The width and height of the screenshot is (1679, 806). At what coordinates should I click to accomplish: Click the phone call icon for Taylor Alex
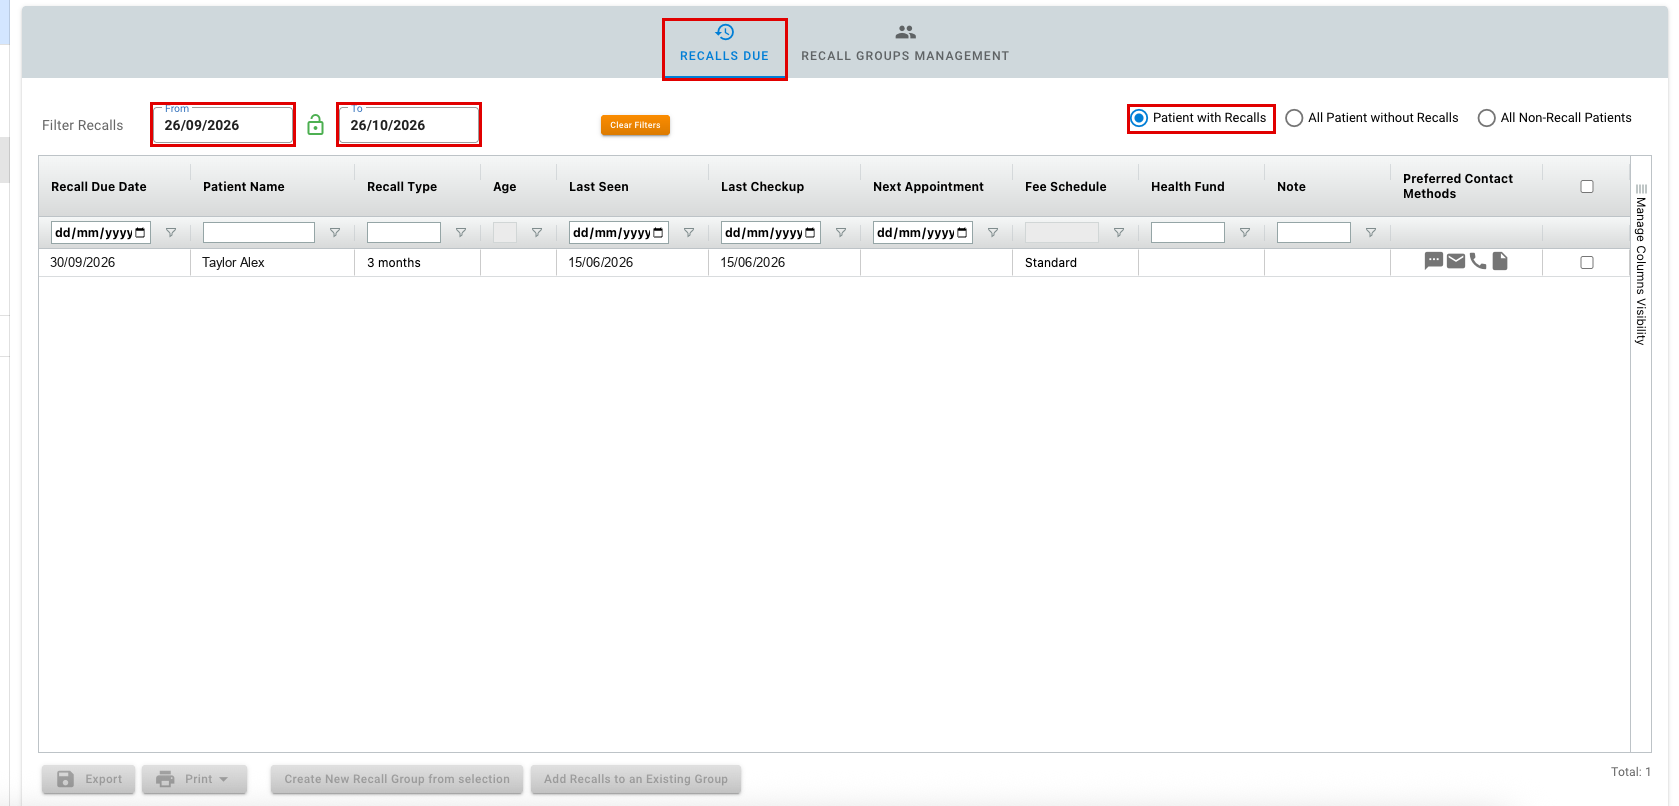[1478, 261]
